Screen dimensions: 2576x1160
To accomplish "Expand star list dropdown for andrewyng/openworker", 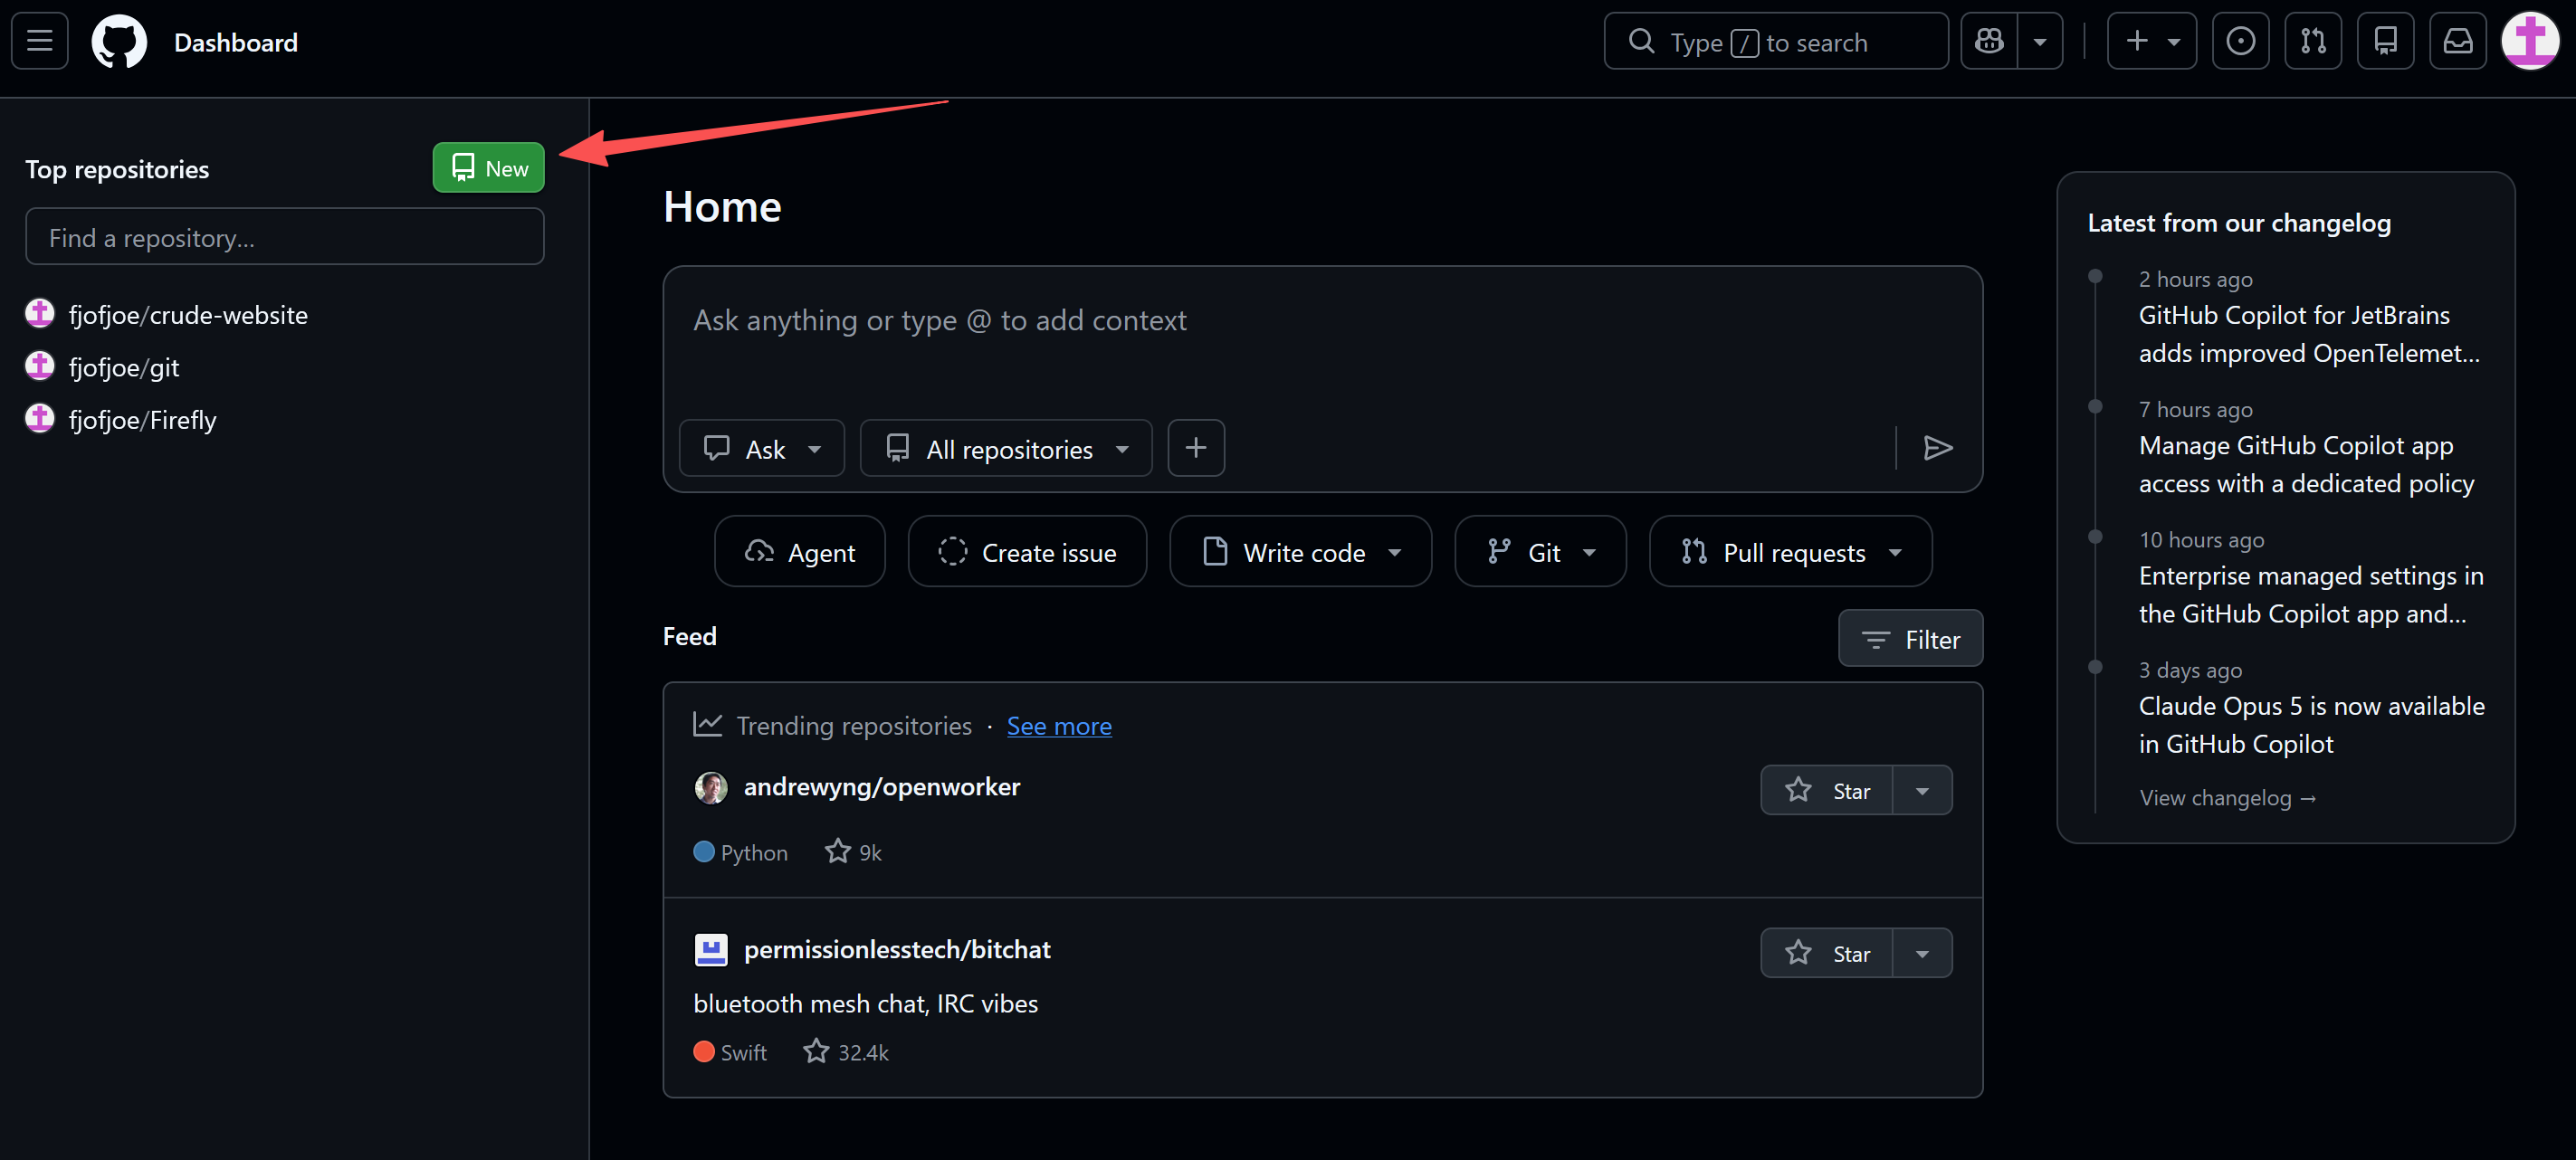I will 1922,790.
